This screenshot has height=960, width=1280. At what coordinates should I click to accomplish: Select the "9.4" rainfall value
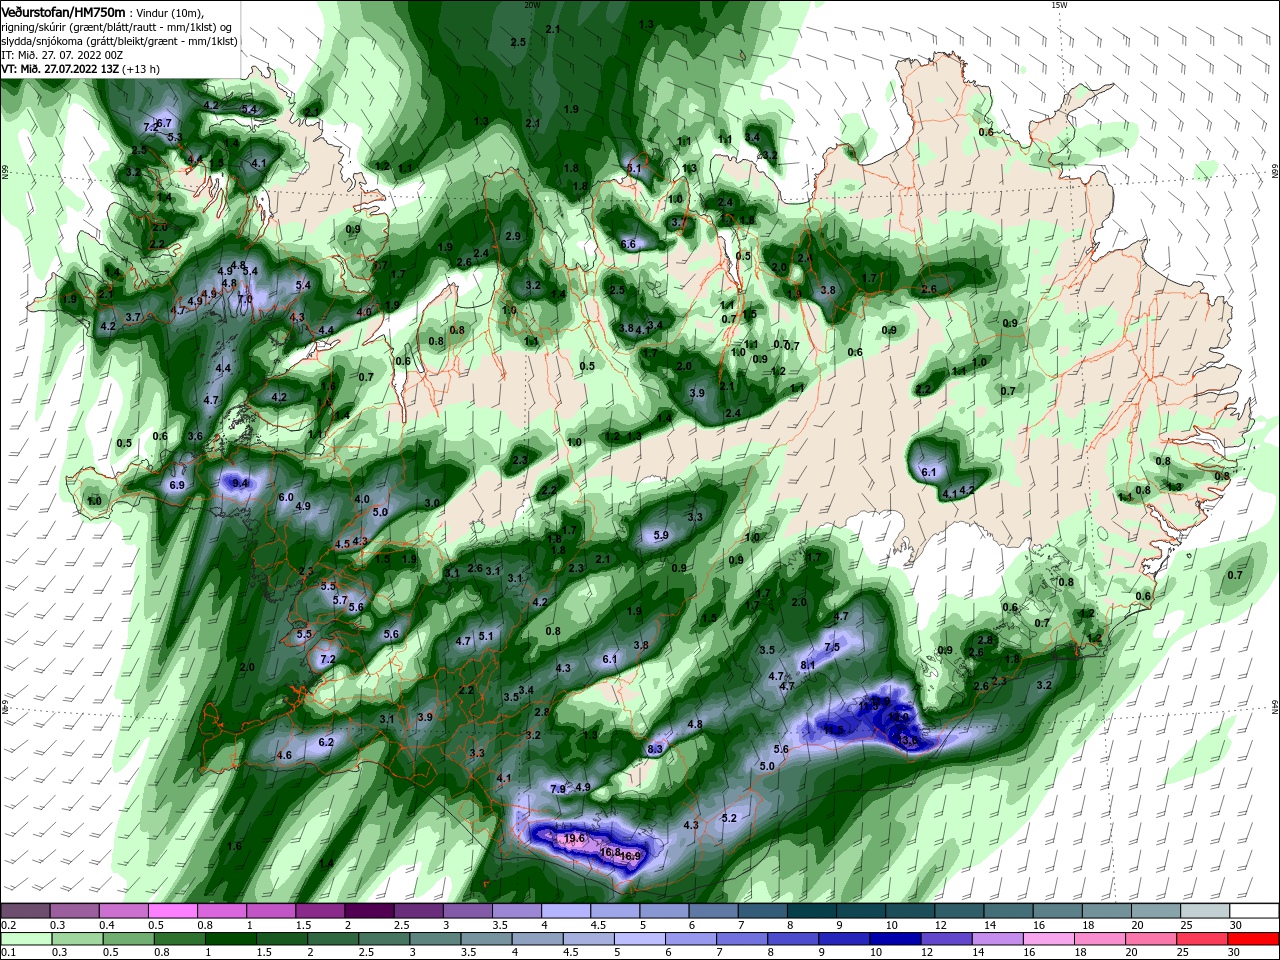click(239, 483)
